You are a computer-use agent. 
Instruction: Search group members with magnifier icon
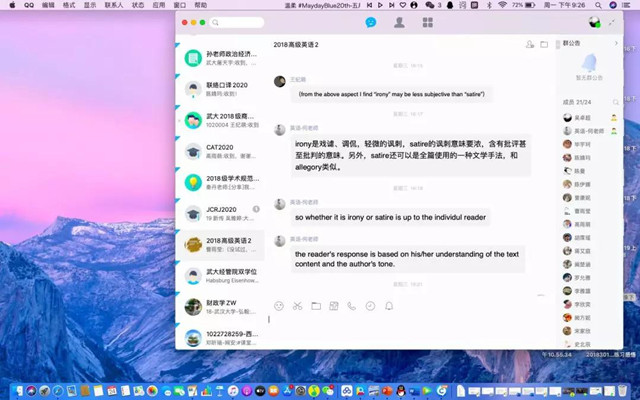[x=614, y=101]
